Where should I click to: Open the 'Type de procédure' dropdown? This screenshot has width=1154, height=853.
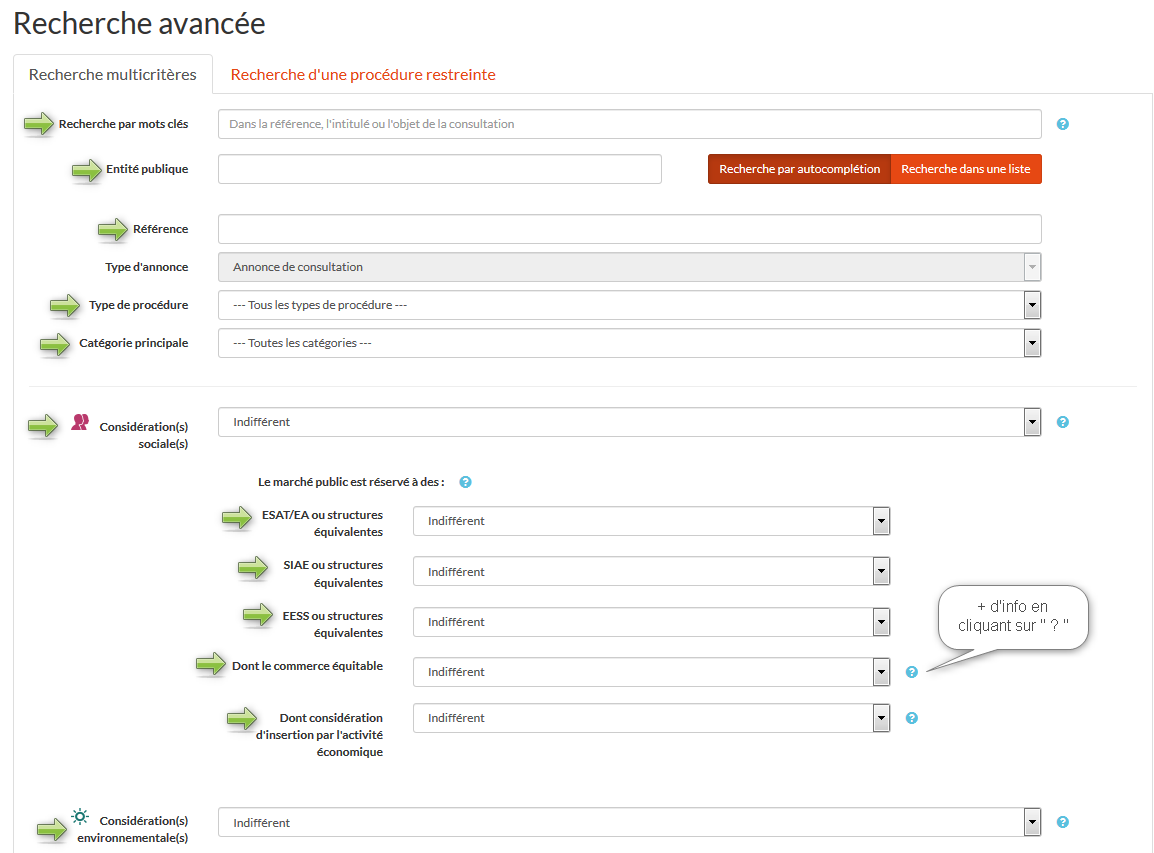[629, 305]
